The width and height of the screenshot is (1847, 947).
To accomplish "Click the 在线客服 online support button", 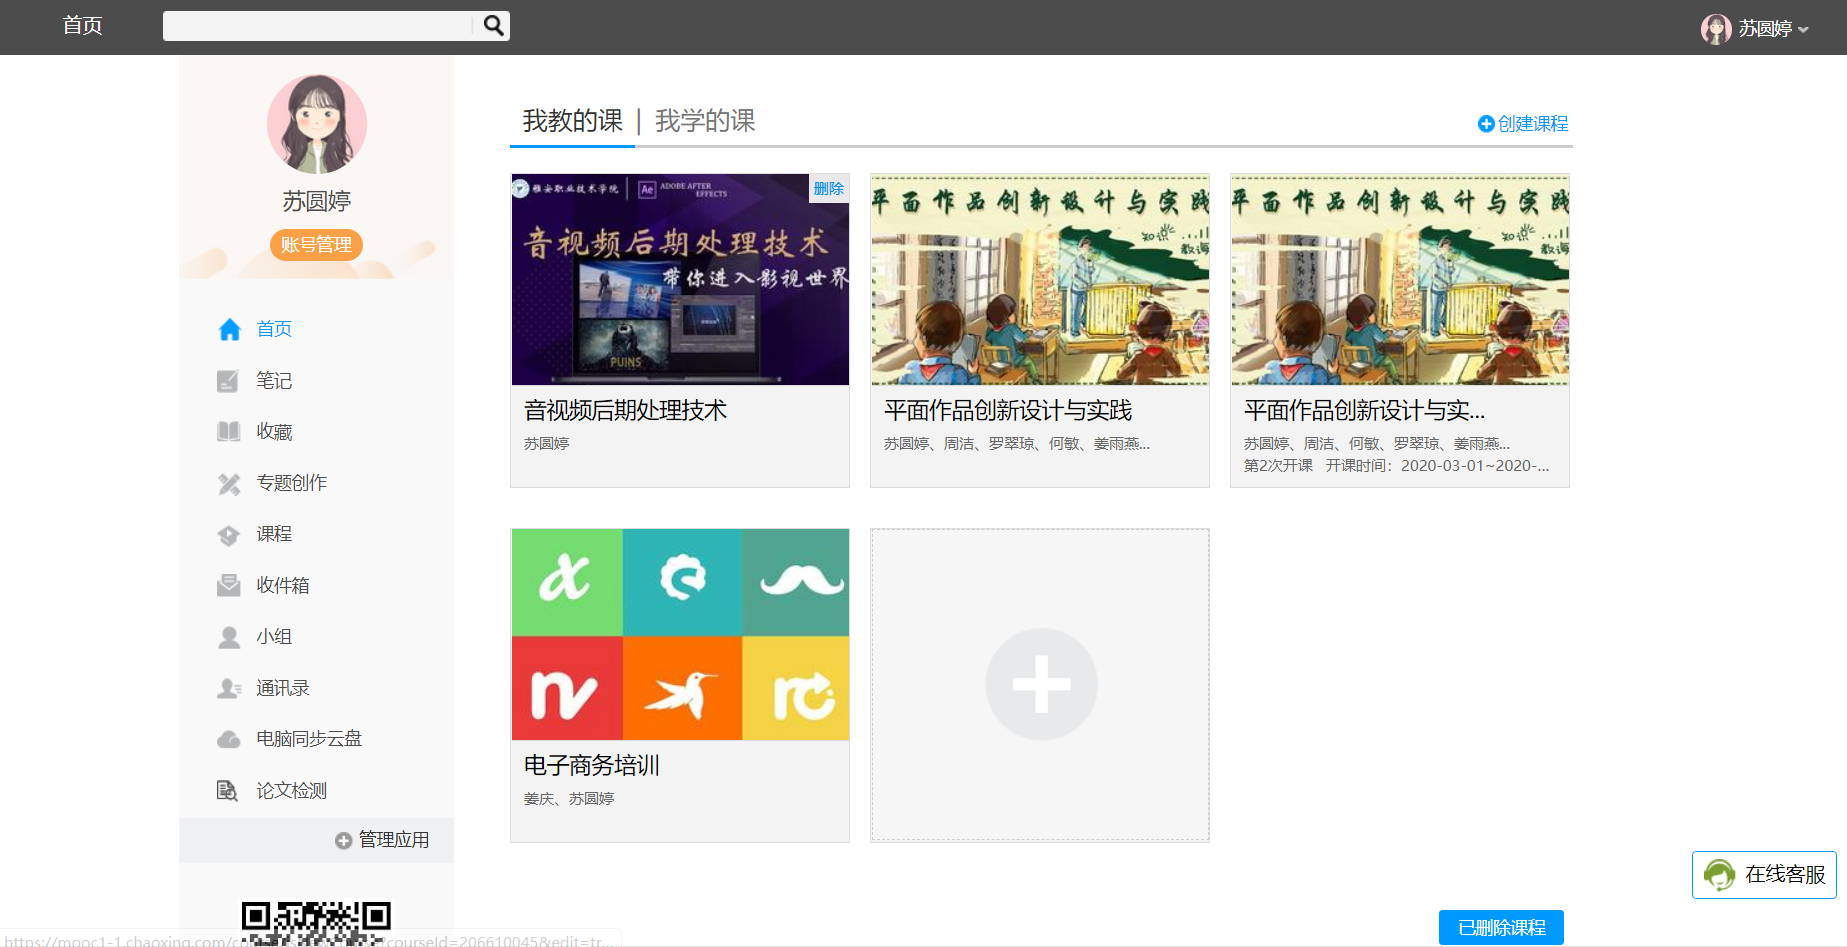I will click(1764, 875).
